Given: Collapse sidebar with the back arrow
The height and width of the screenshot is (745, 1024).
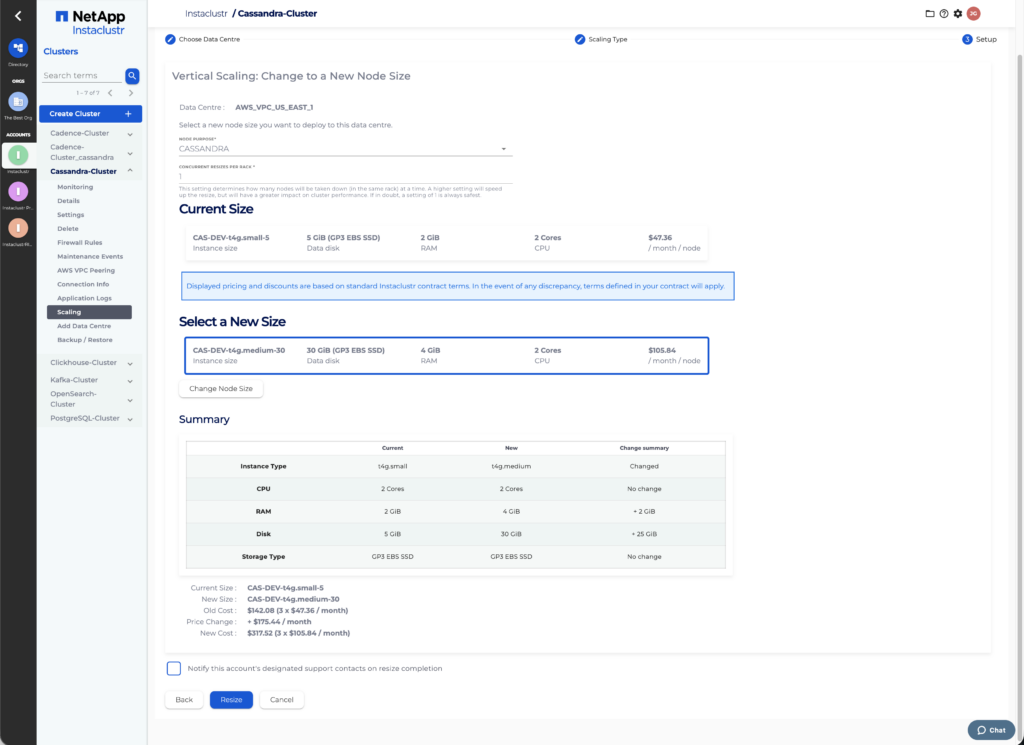Looking at the screenshot, I should [18, 15].
